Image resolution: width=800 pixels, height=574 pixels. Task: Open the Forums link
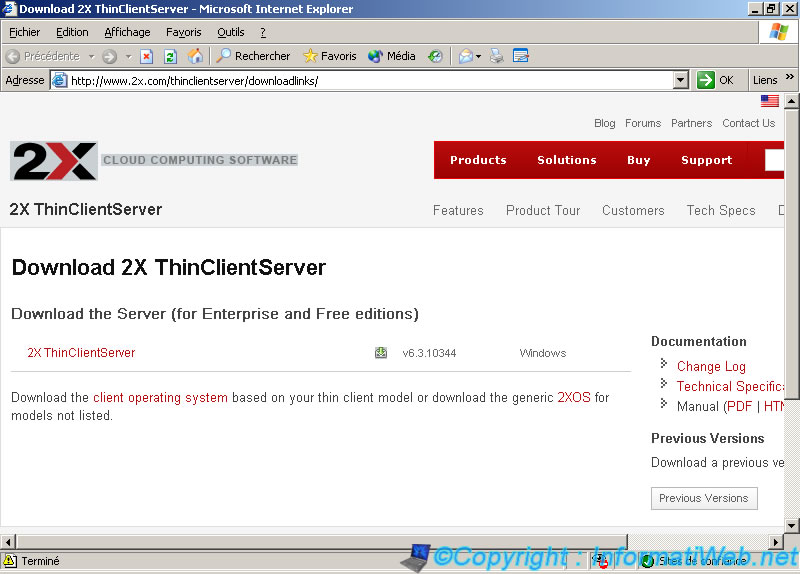click(x=643, y=123)
